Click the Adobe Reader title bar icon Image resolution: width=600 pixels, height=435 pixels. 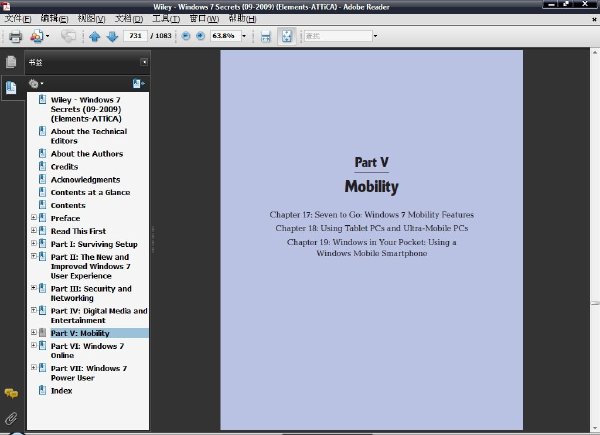click(6, 5)
